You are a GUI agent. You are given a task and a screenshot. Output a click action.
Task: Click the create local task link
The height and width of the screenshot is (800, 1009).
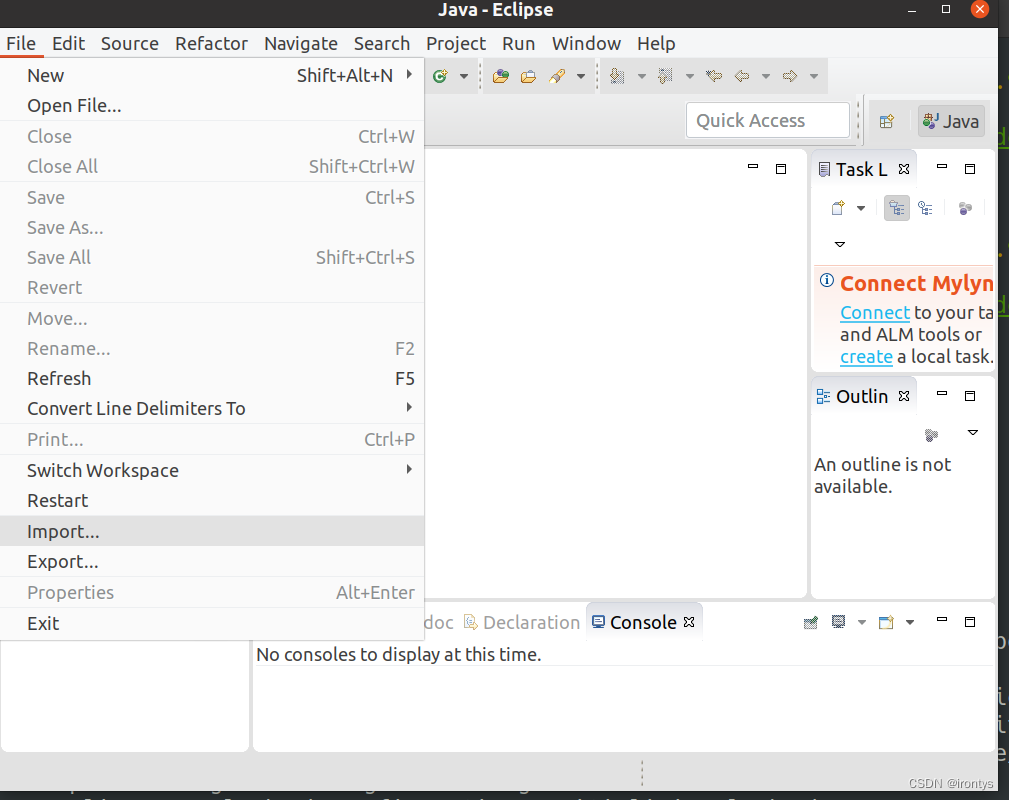click(x=866, y=357)
